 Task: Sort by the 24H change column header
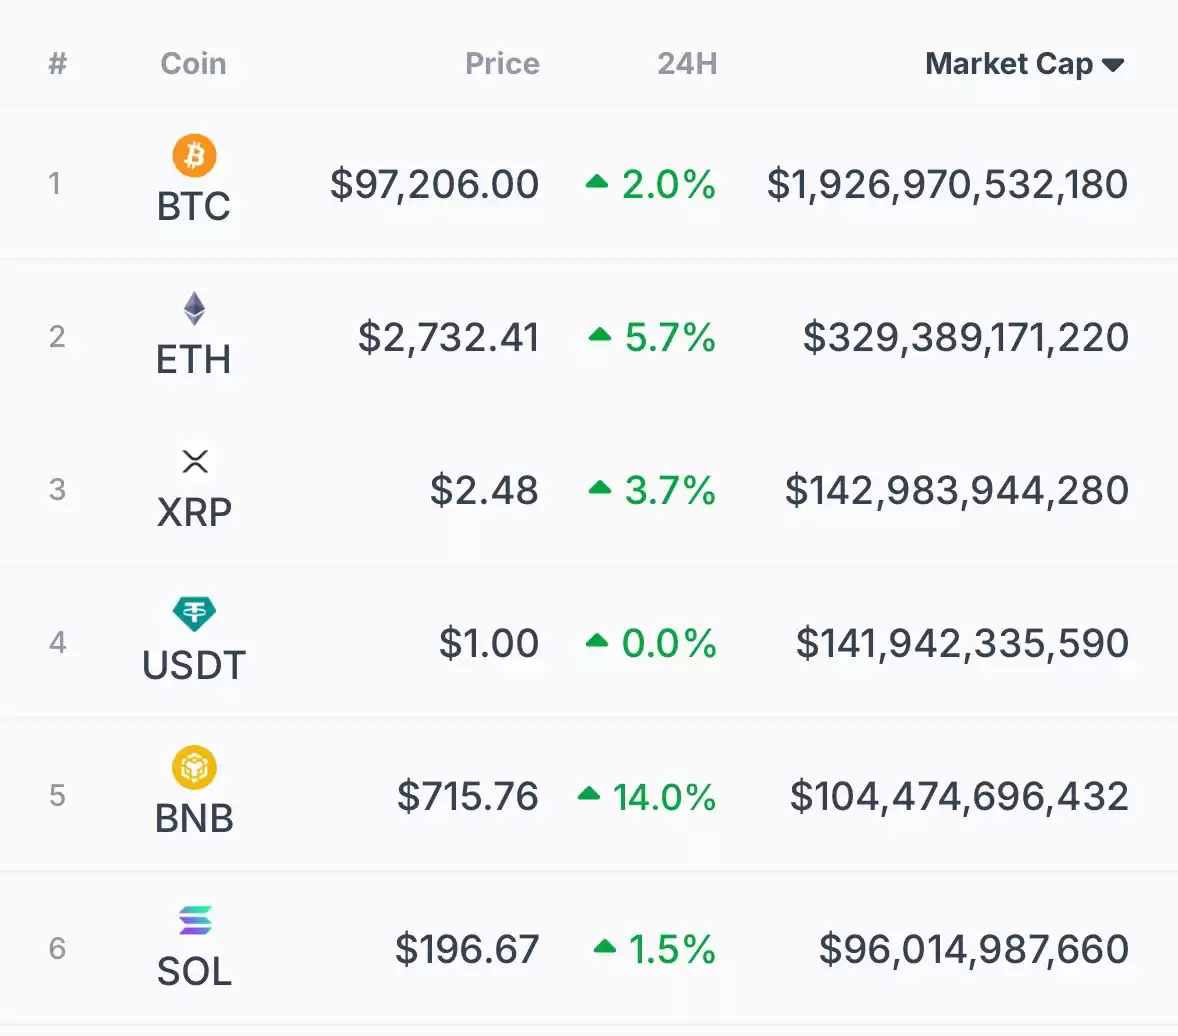click(x=687, y=64)
